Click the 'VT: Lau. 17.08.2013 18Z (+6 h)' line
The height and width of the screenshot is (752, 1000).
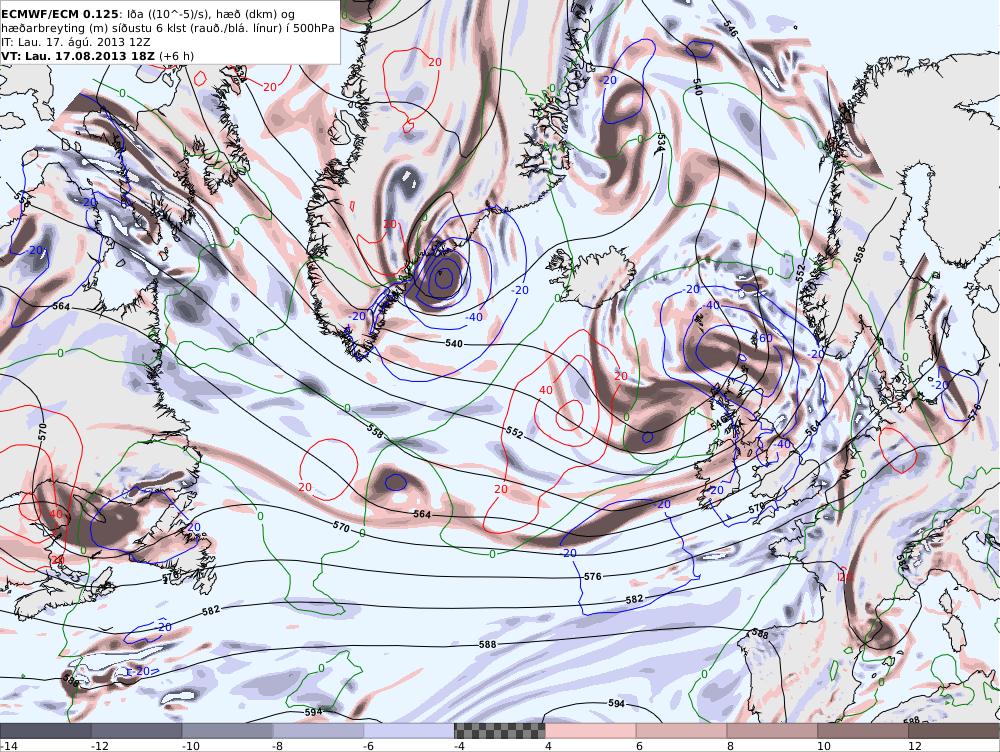pos(98,56)
